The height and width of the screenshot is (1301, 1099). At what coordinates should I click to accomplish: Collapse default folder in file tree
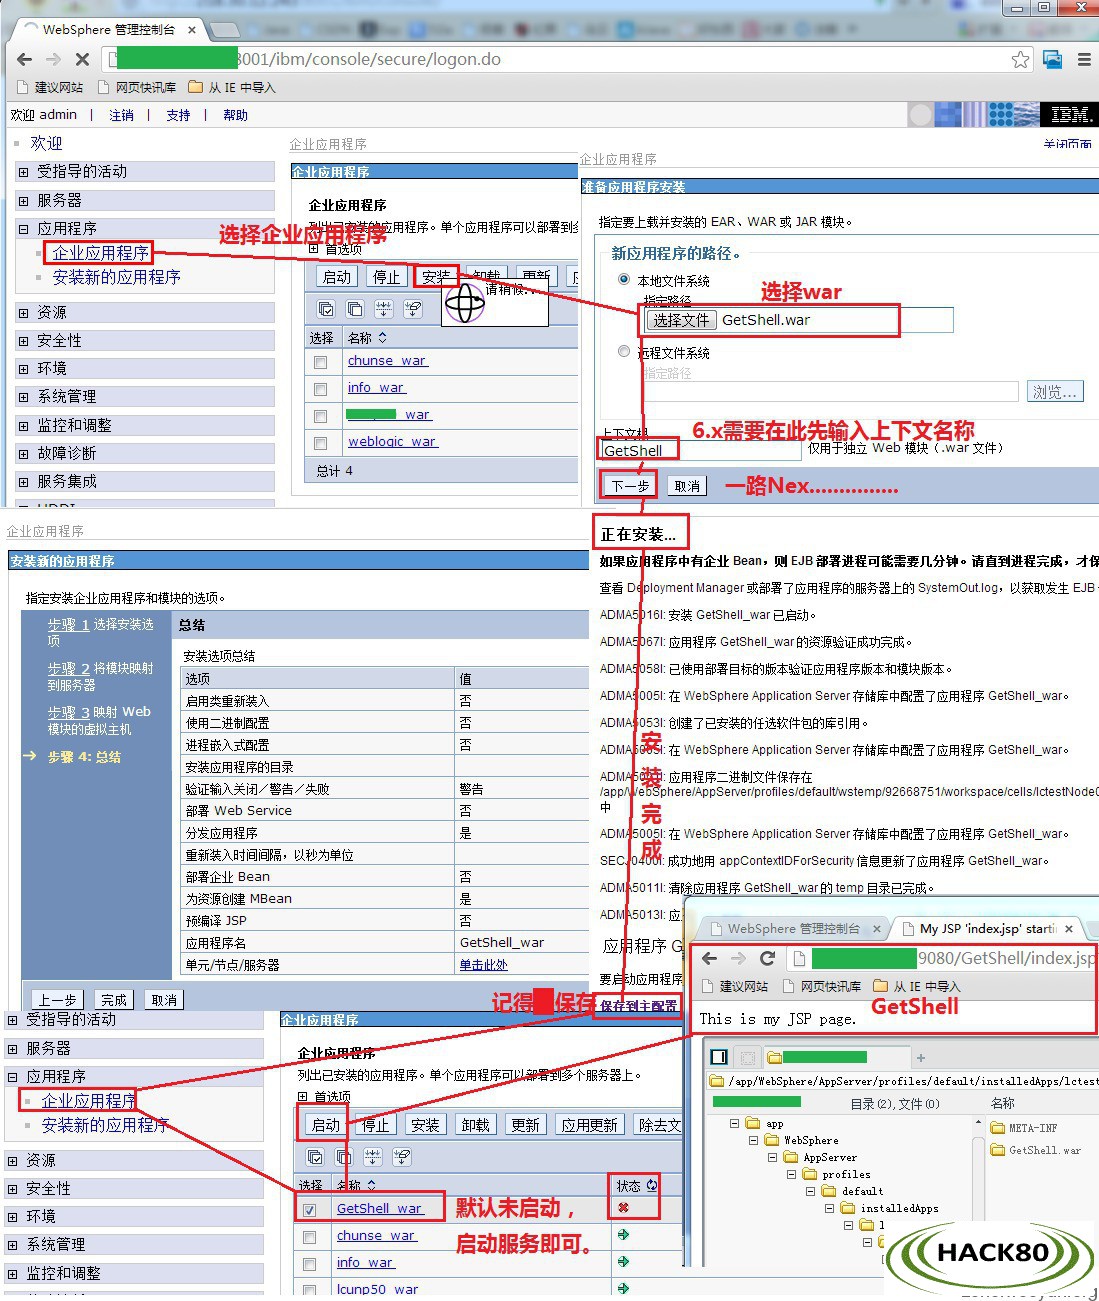[x=810, y=1191]
